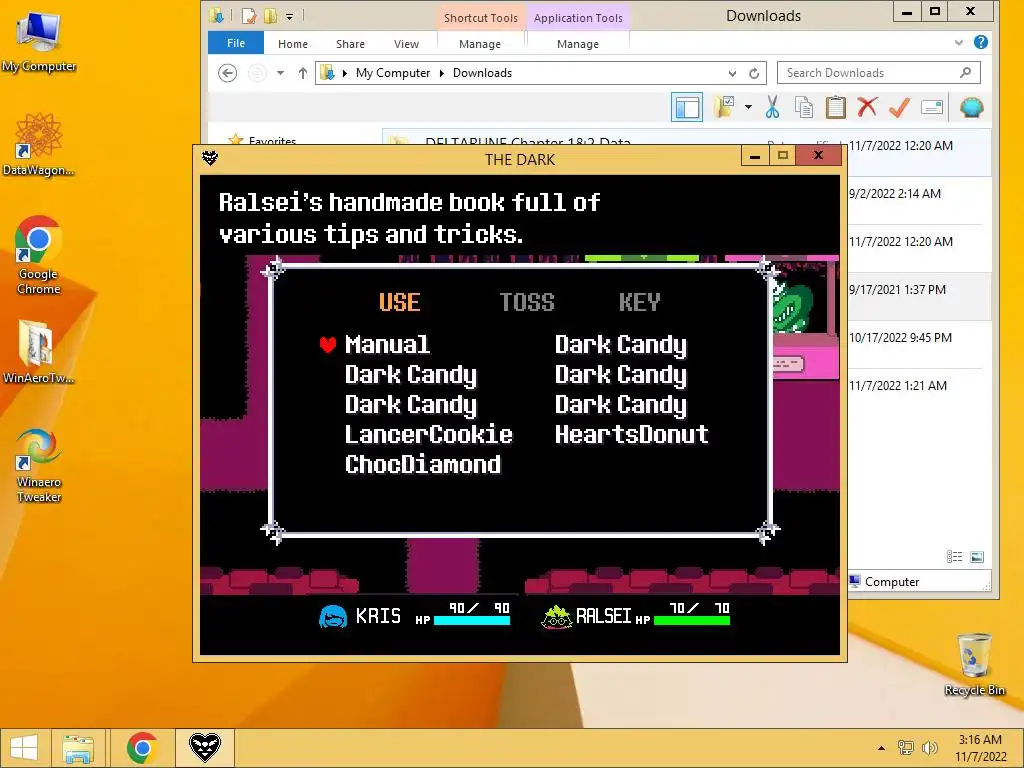The image size is (1024, 768).
Task: Click the Up arrow in Explorer navigation
Action: click(x=302, y=72)
